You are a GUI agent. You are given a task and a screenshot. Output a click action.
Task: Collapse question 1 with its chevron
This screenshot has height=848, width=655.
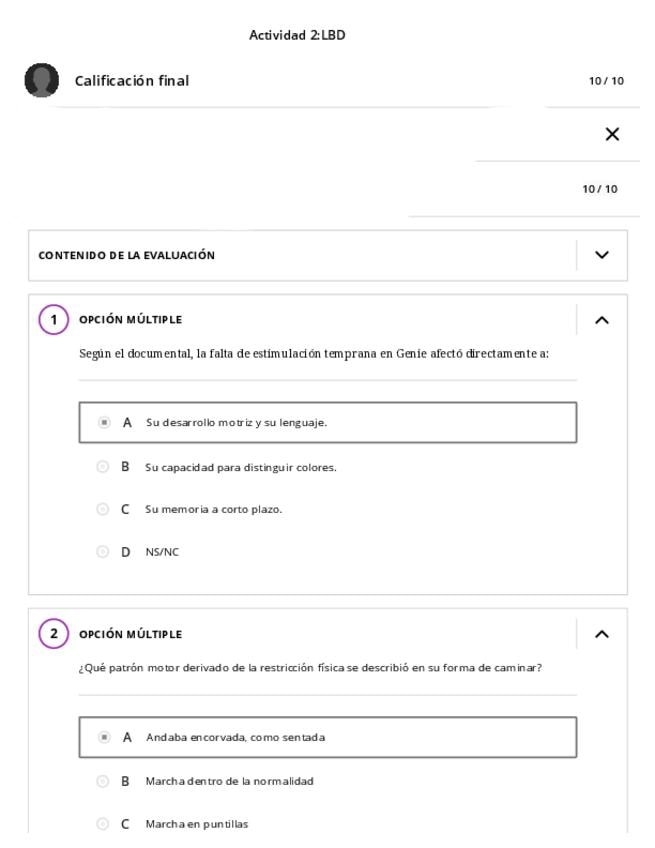(601, 320)
